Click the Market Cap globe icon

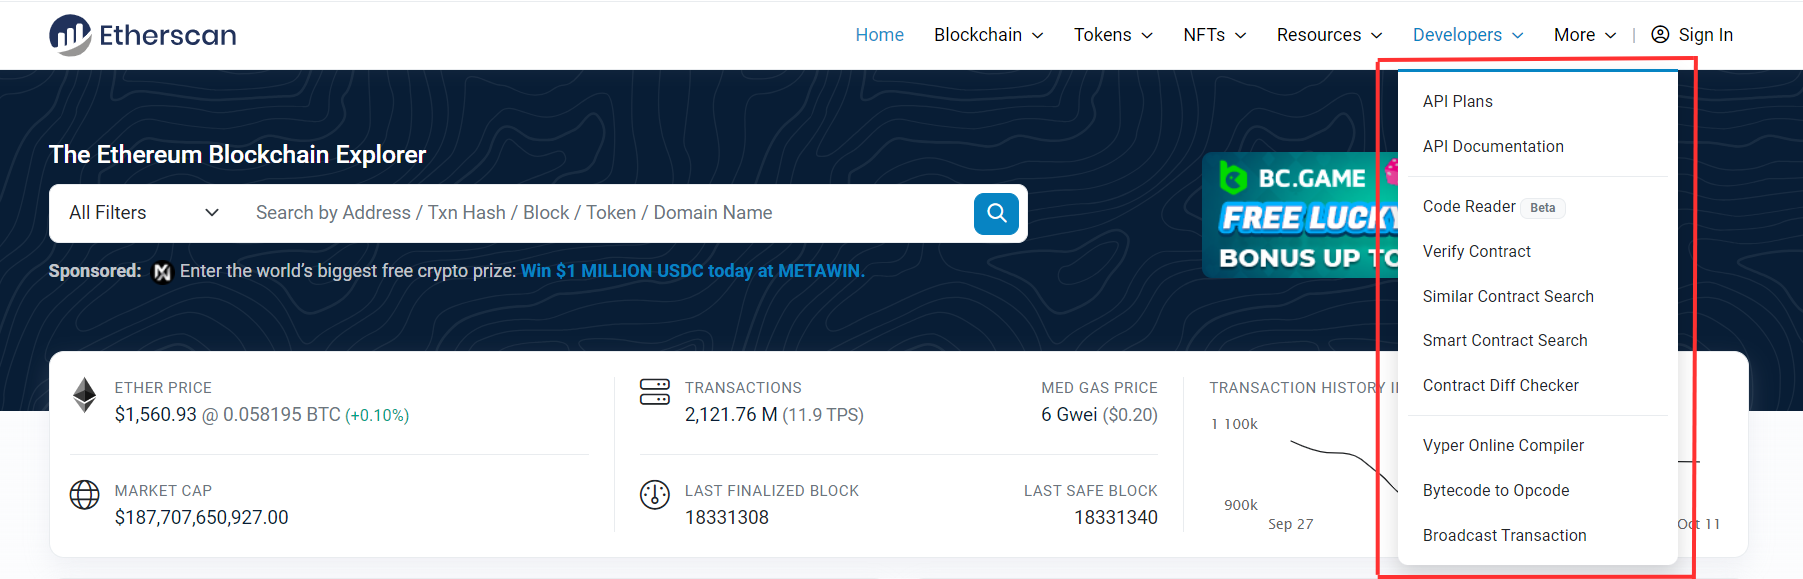tap(85, 495)
